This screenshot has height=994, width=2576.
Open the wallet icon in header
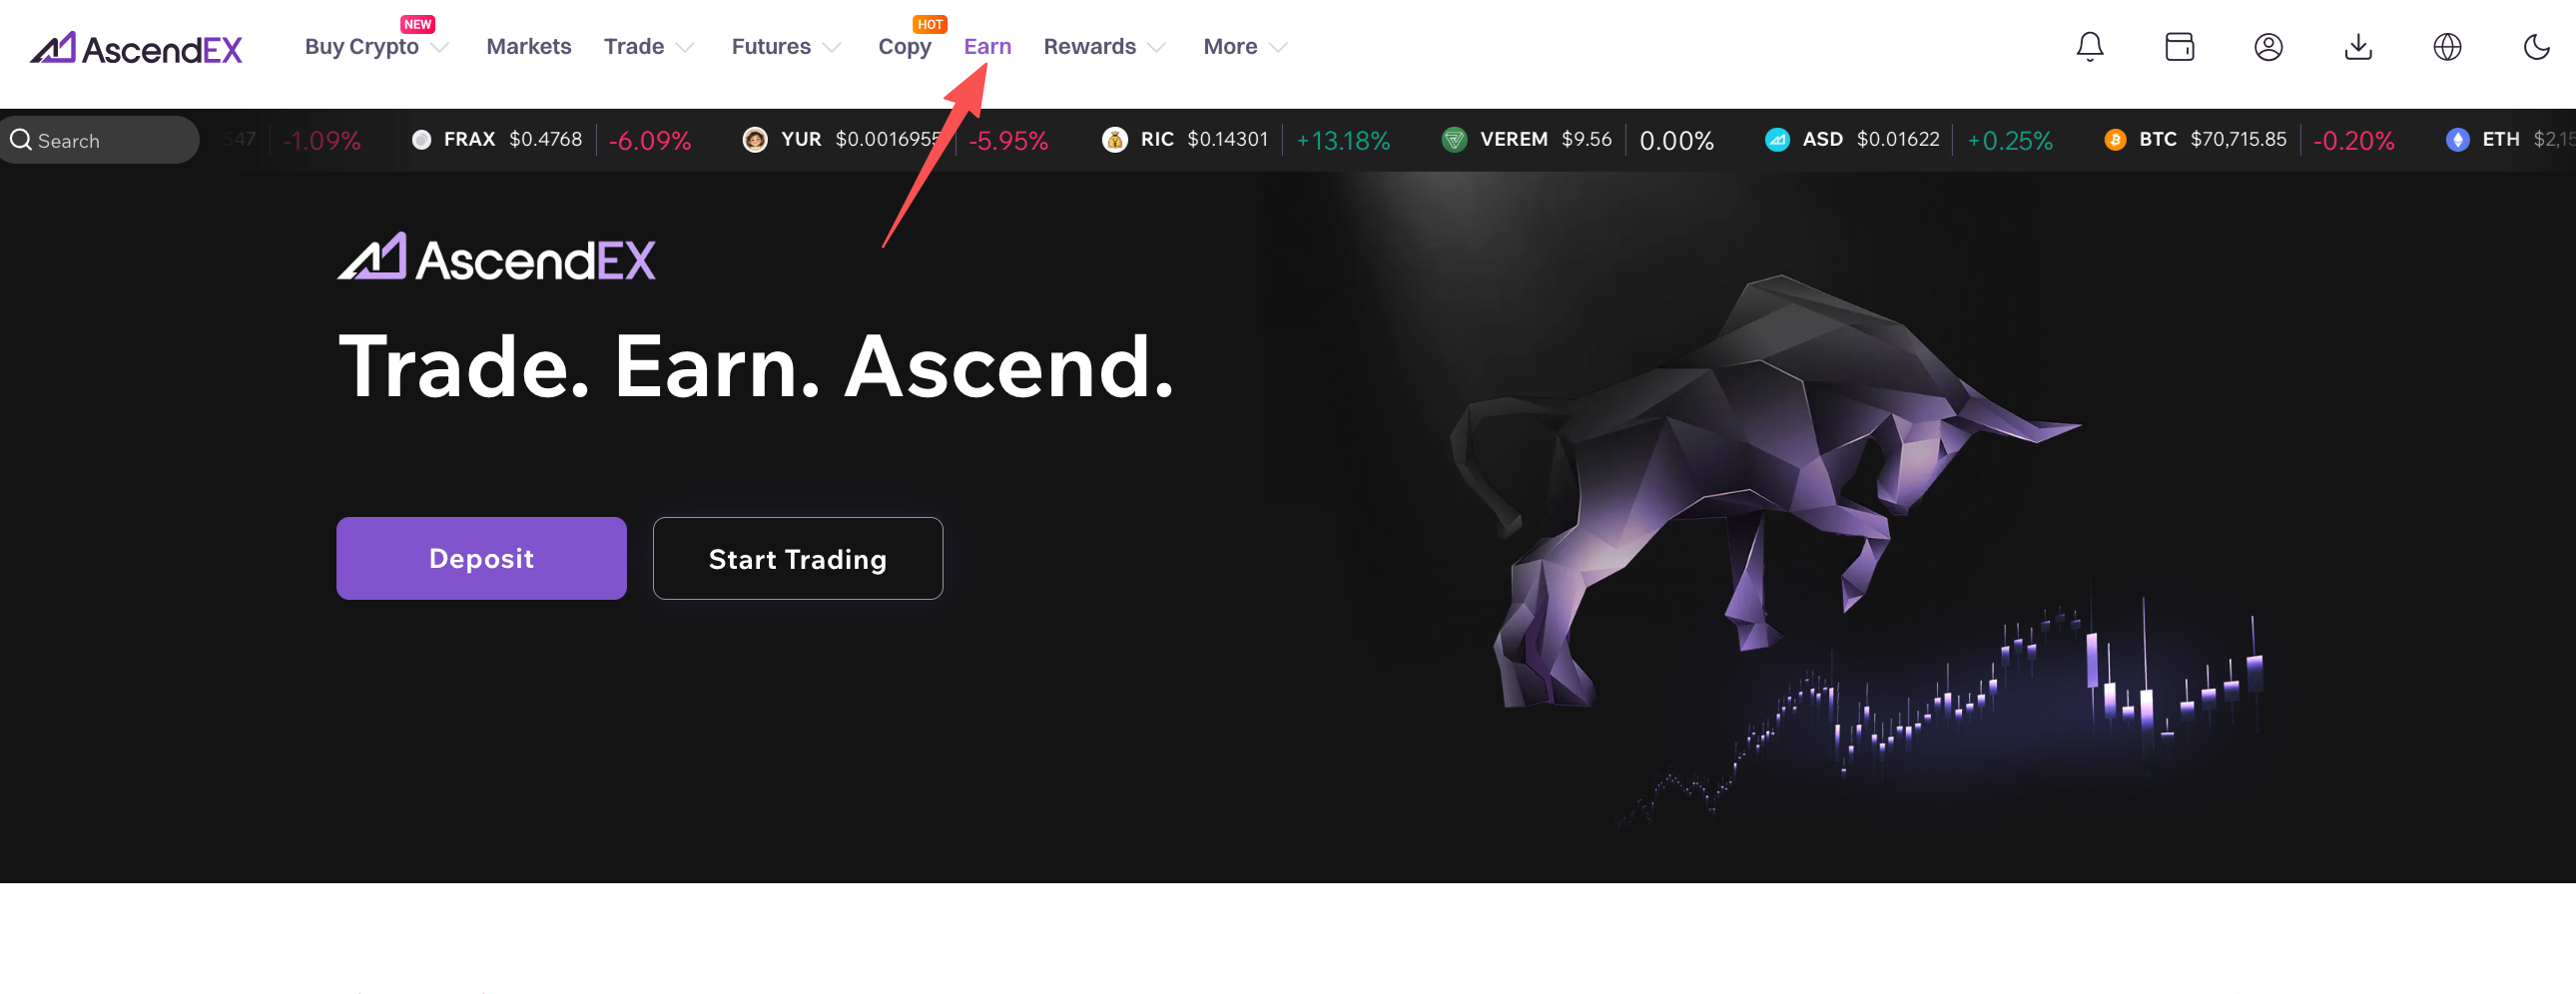click(x=2179, y=47)
